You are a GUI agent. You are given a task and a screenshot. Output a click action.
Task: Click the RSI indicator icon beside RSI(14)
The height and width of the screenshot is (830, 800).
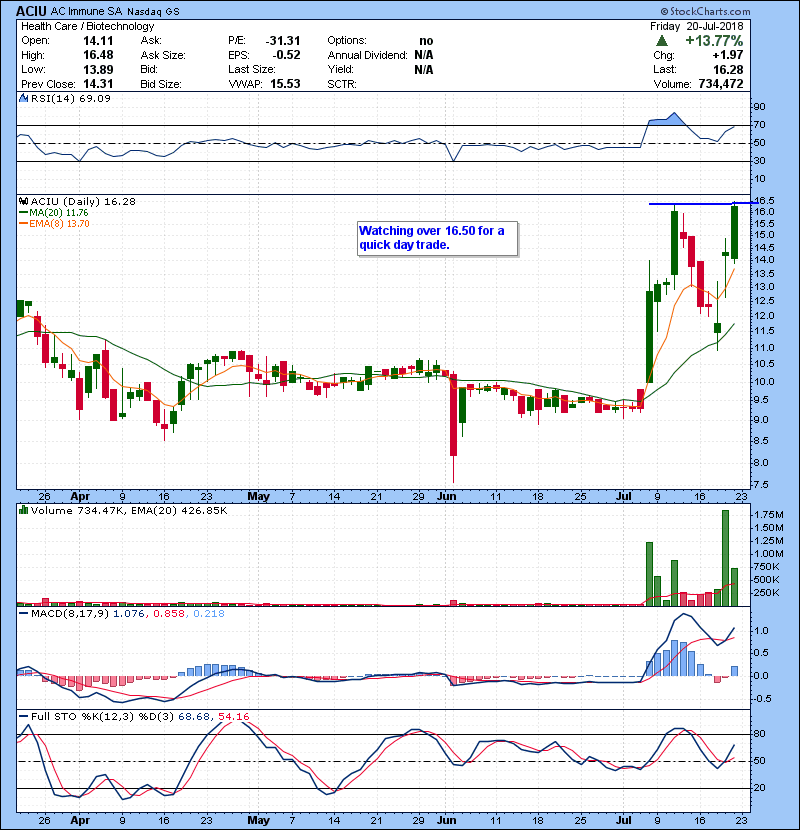23,98
